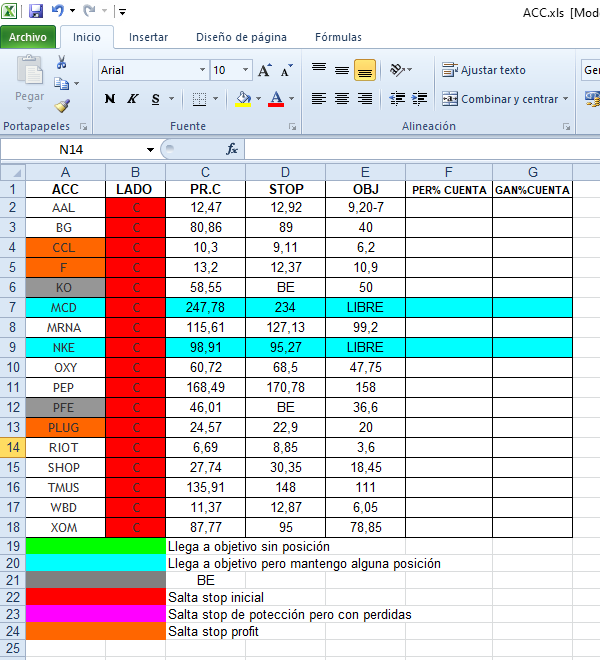Switch to the Insertar tab
This screenshot has height=660, width=600.
[x=148, y=37]
